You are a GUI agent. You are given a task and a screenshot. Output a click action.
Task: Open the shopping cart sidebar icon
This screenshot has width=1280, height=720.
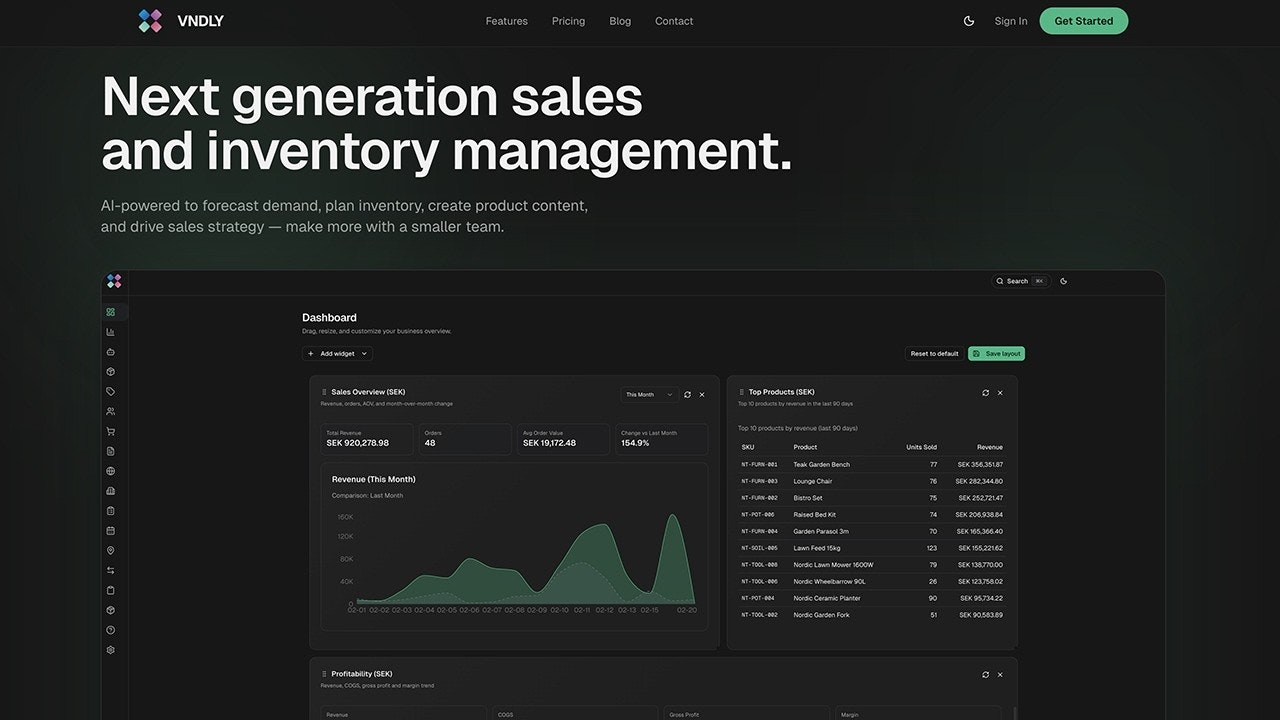click(x=111, y=431)
